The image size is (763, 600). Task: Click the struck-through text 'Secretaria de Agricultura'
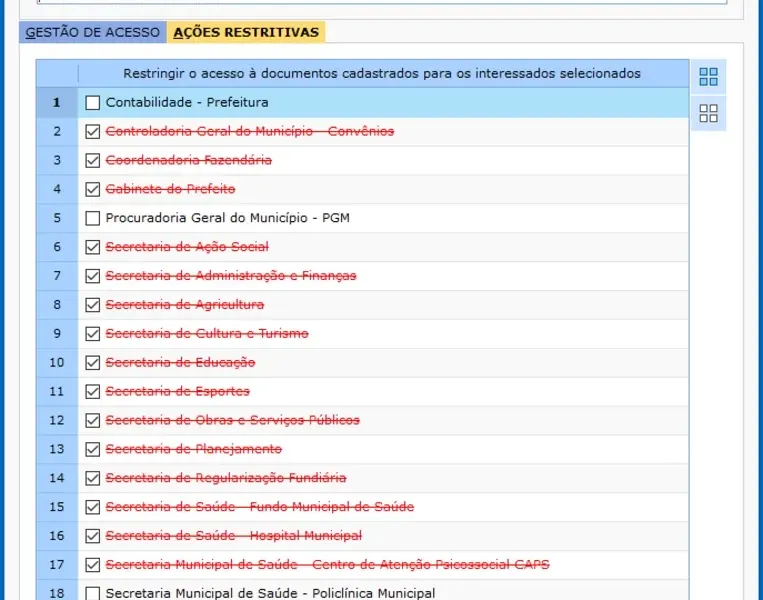[185, 305]
